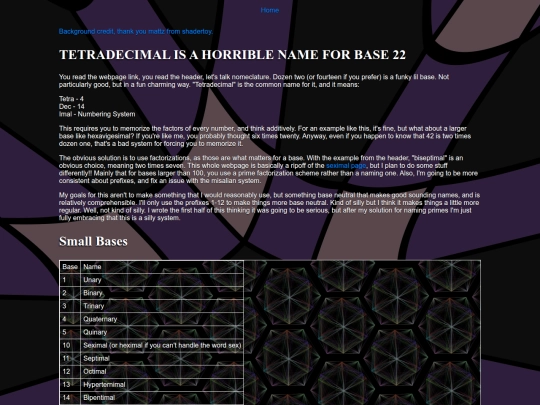The width and height of the screenshot is (540, 405).
Task: Click the 'Imal - Numbering System' line
Action: click(x=97, y=114)
